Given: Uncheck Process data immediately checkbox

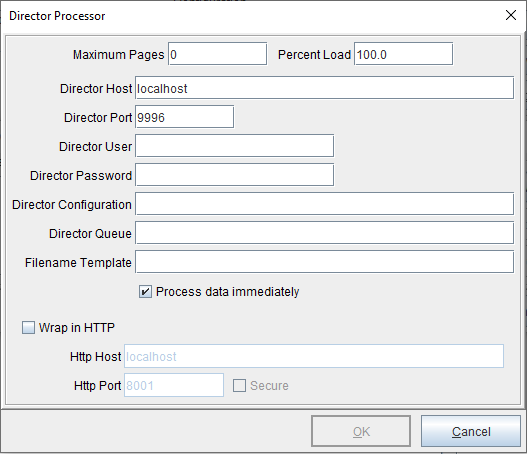Looking at the screenshot, I should 145,292.
